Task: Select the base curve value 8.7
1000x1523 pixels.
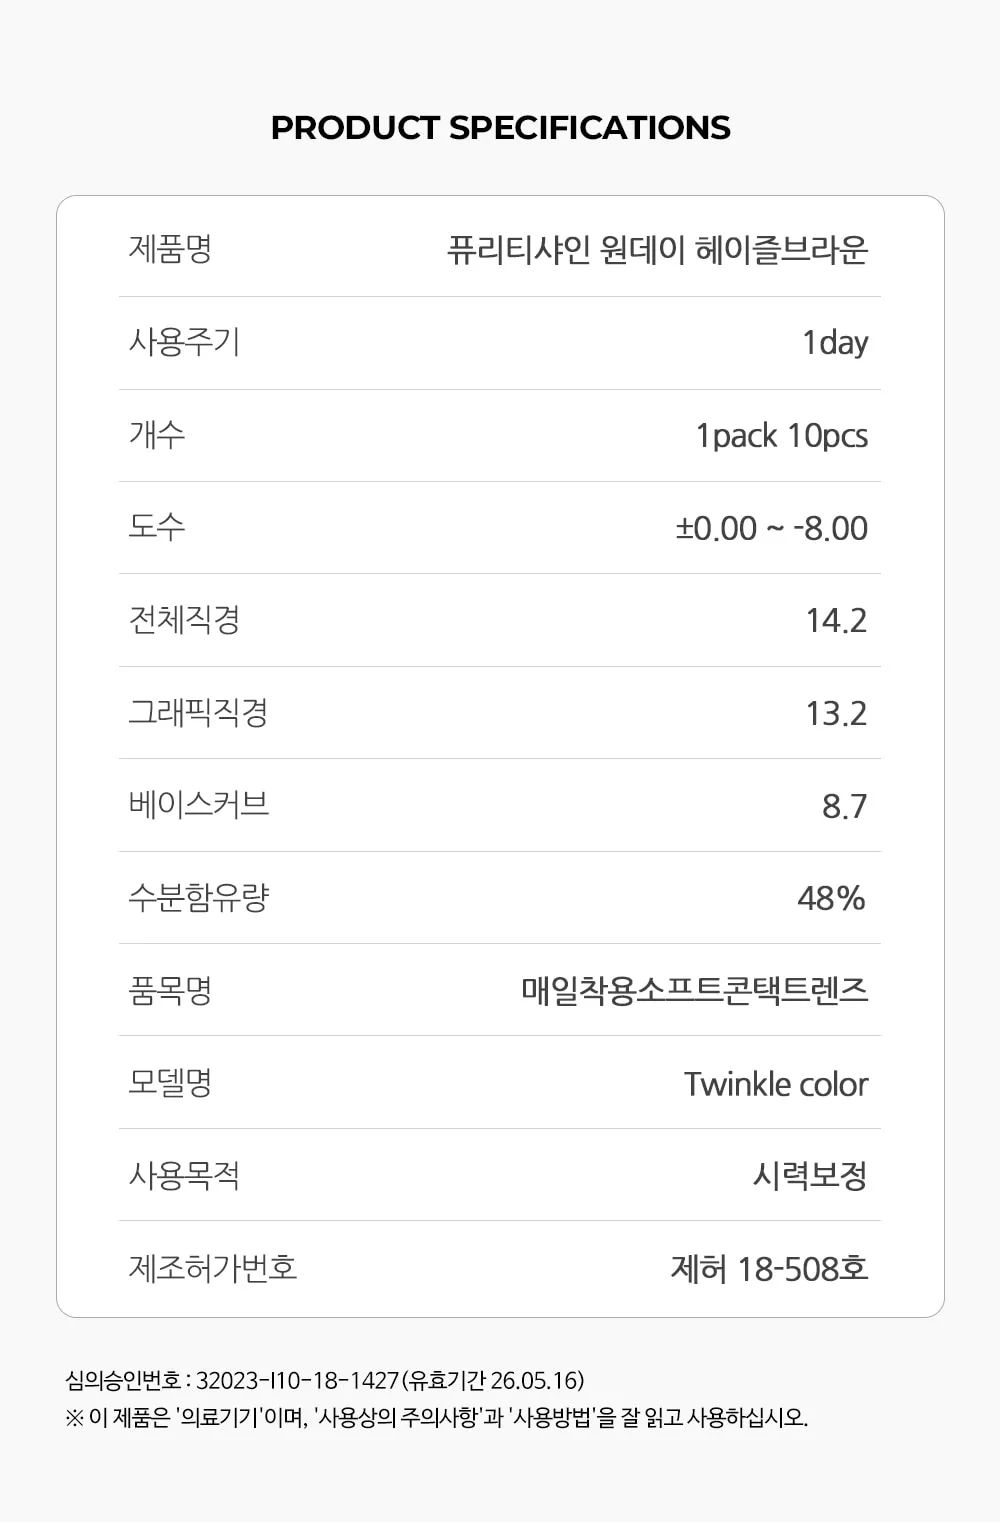Action: (x=844, y=805)
